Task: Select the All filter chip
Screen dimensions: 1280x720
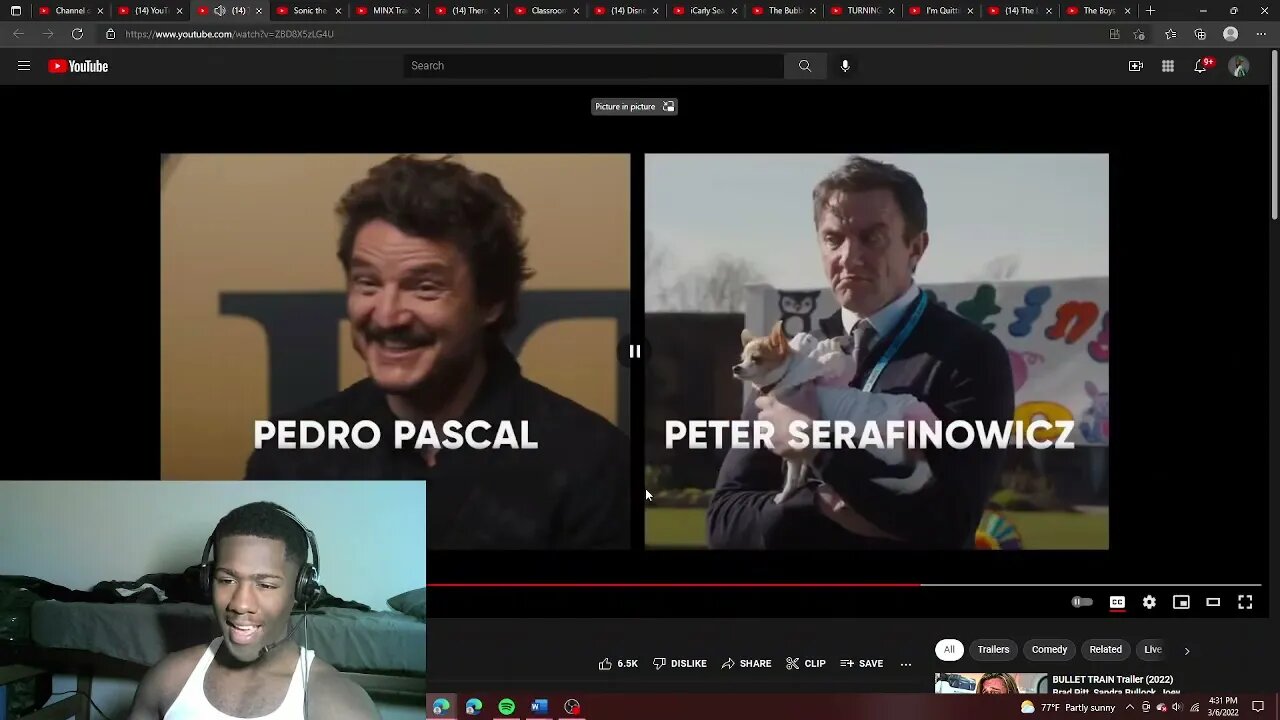Action: click(x=949, y=649)
